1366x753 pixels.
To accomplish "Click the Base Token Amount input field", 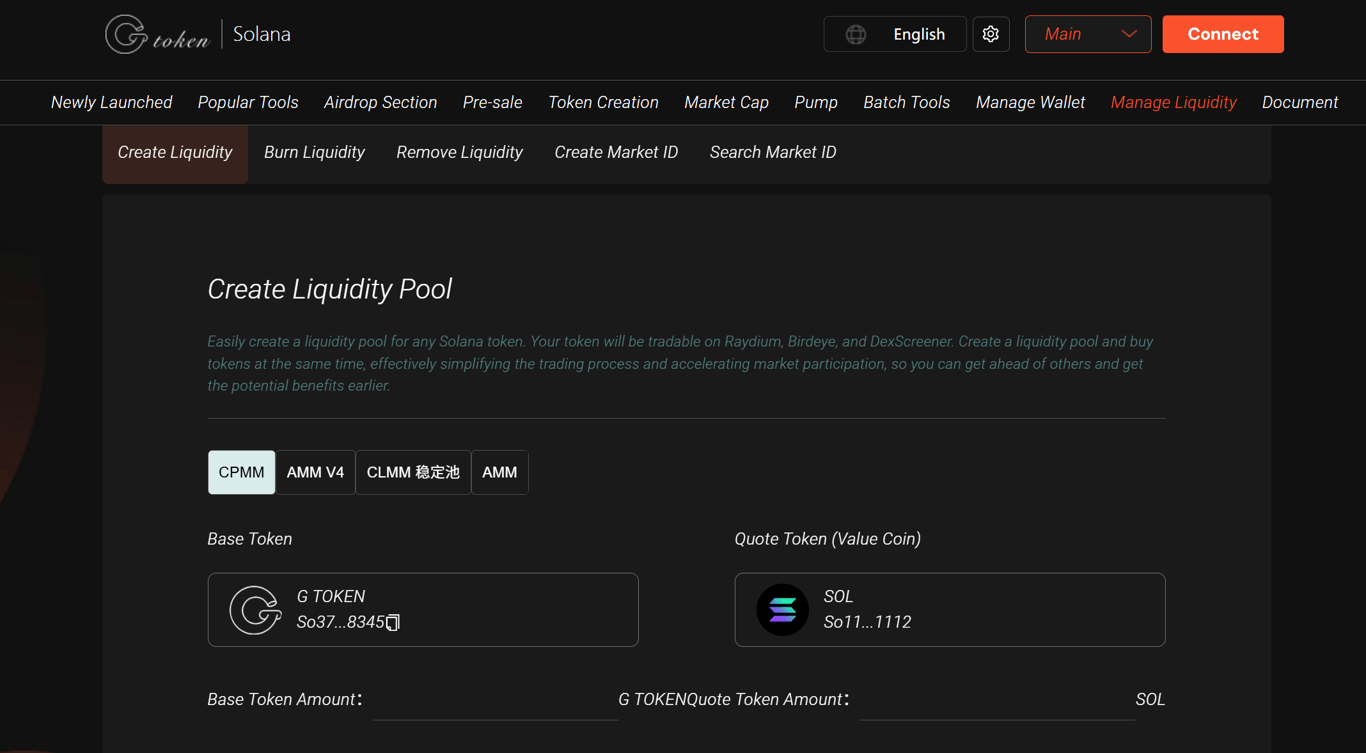I will (495, 700).
